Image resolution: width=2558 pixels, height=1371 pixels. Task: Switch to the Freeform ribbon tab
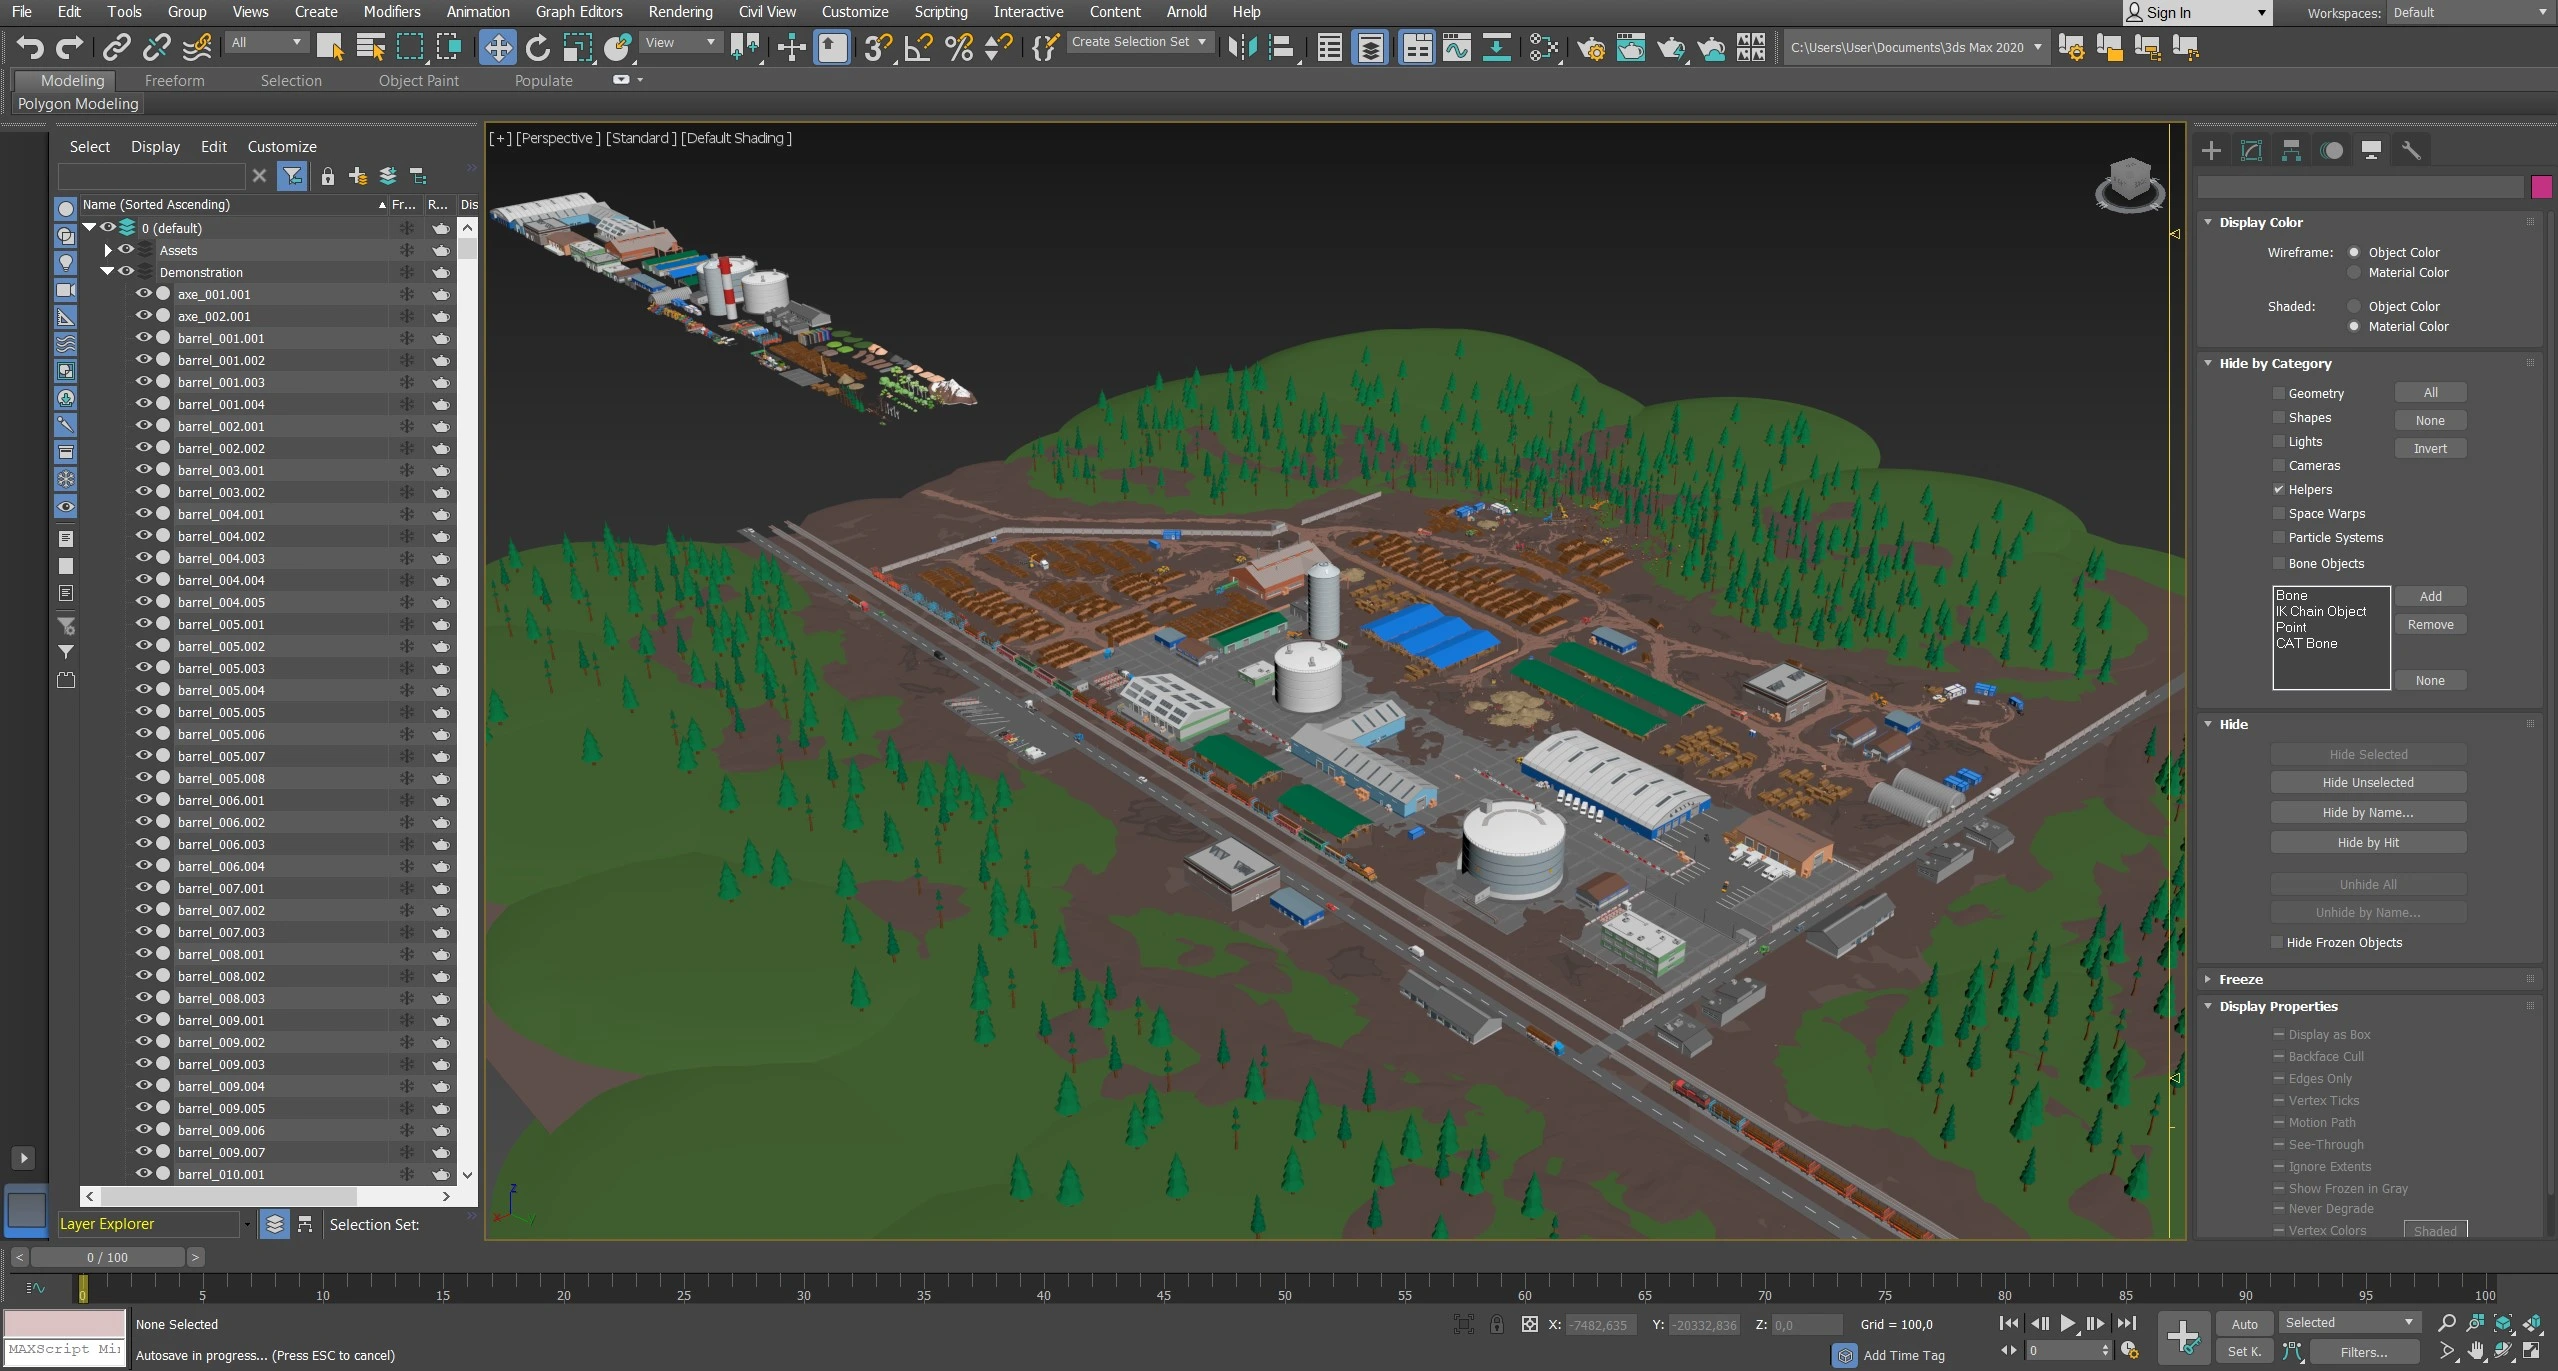coord(174,80)
